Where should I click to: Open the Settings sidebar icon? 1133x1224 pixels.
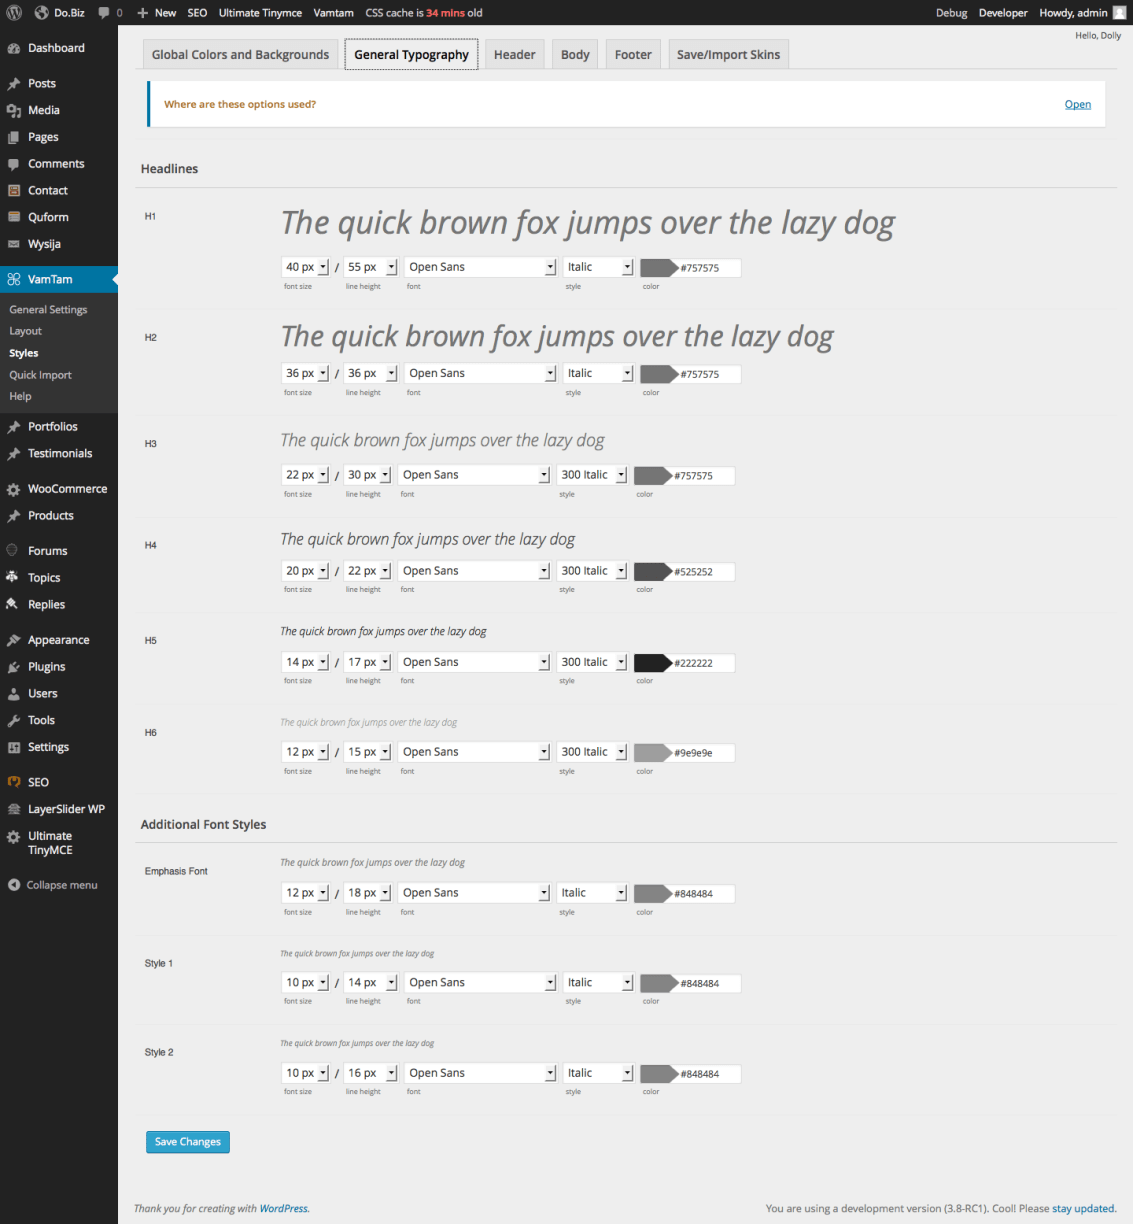[x=14, y=748]
